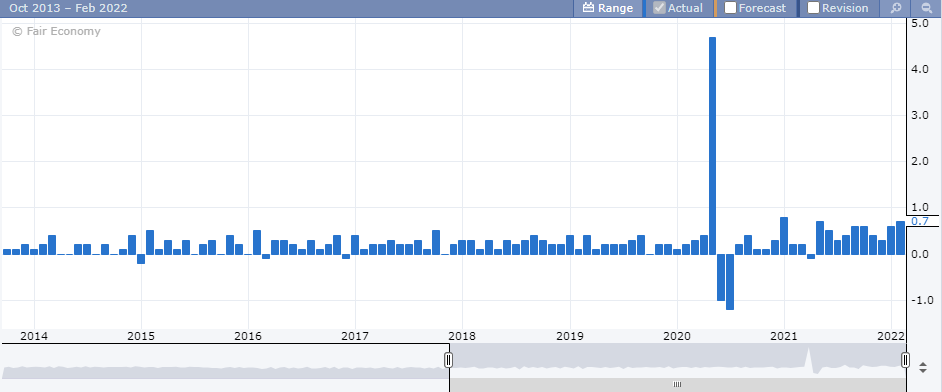
Task: Click the 2014 year axis label
Action: [x=34, y=336]
